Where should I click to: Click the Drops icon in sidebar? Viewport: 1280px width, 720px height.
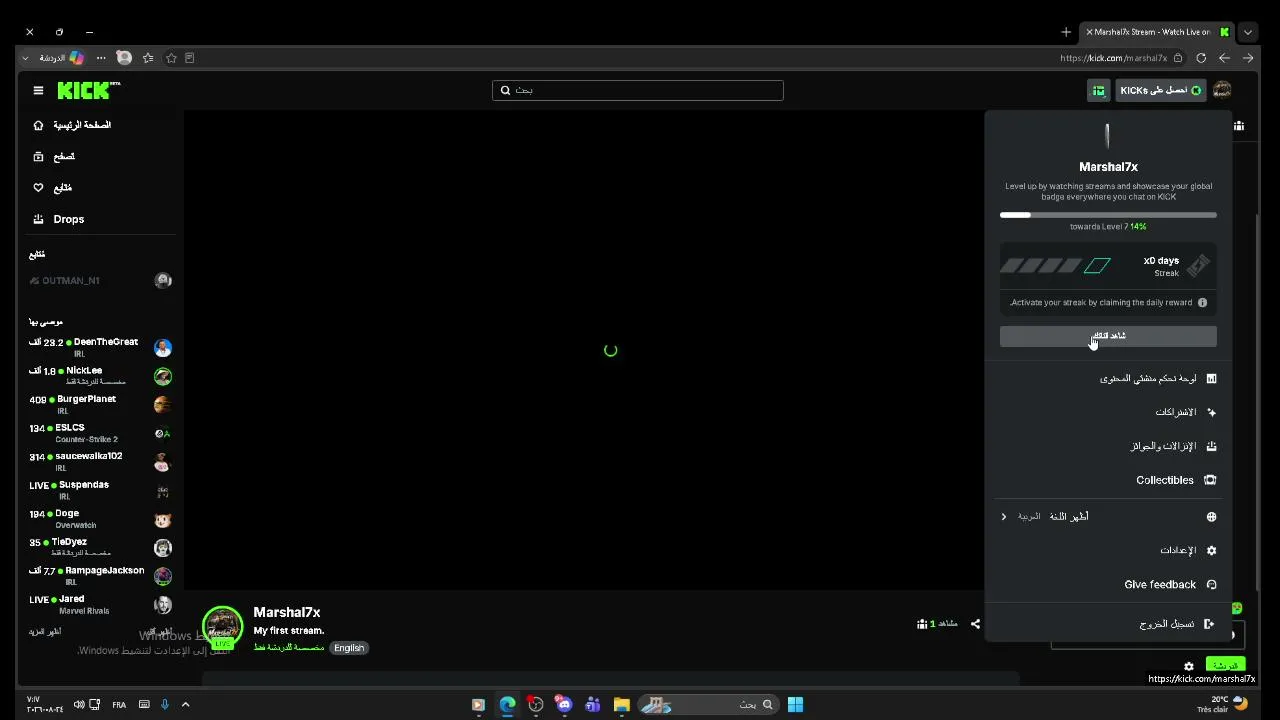(x=38, y=219)
